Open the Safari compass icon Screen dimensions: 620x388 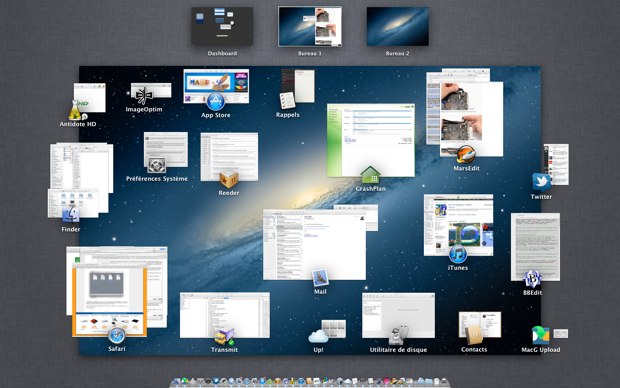(x=117, y=335)
